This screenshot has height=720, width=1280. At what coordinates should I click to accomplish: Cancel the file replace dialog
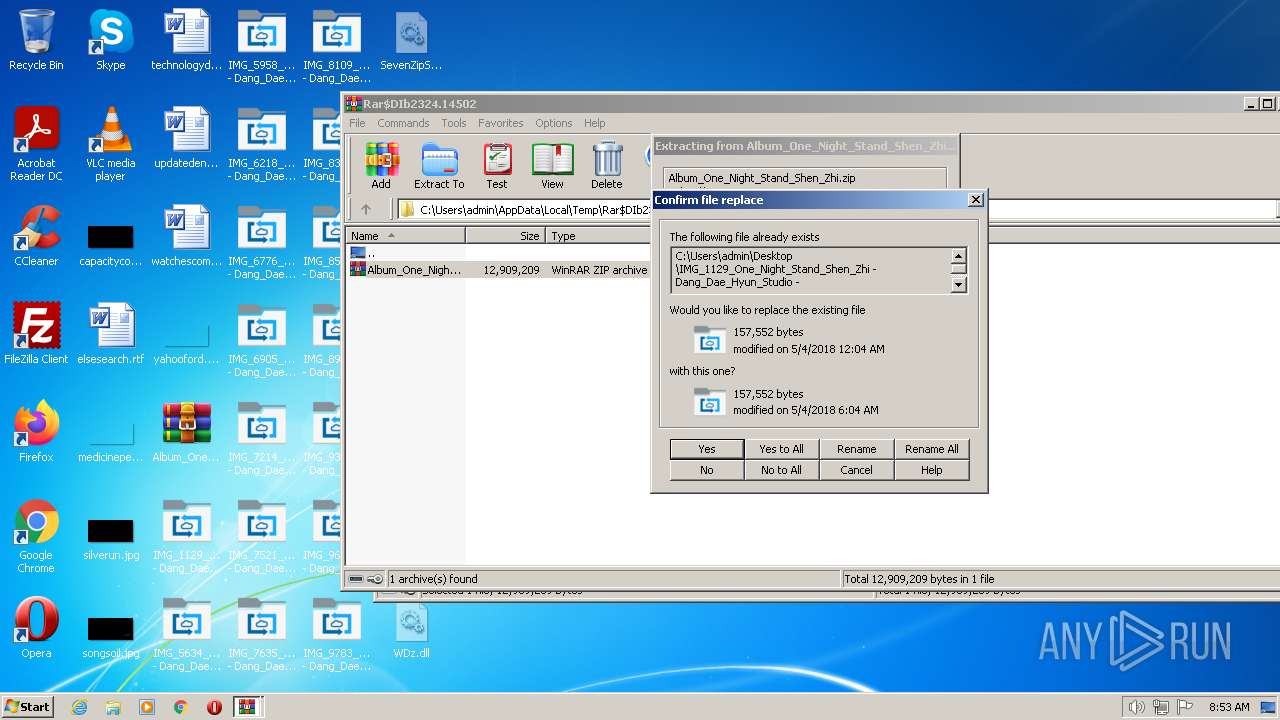tap(856, 470)
